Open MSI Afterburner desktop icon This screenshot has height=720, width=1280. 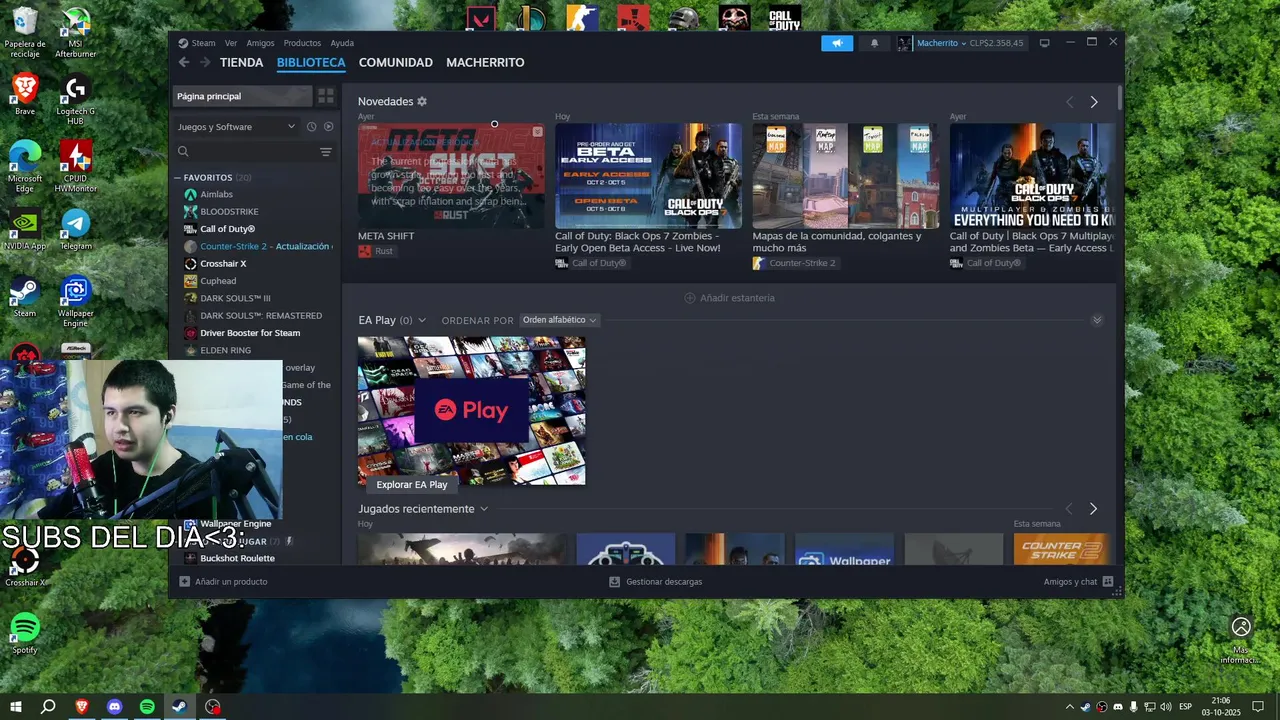pyautogui.click(x=76, y=32)
